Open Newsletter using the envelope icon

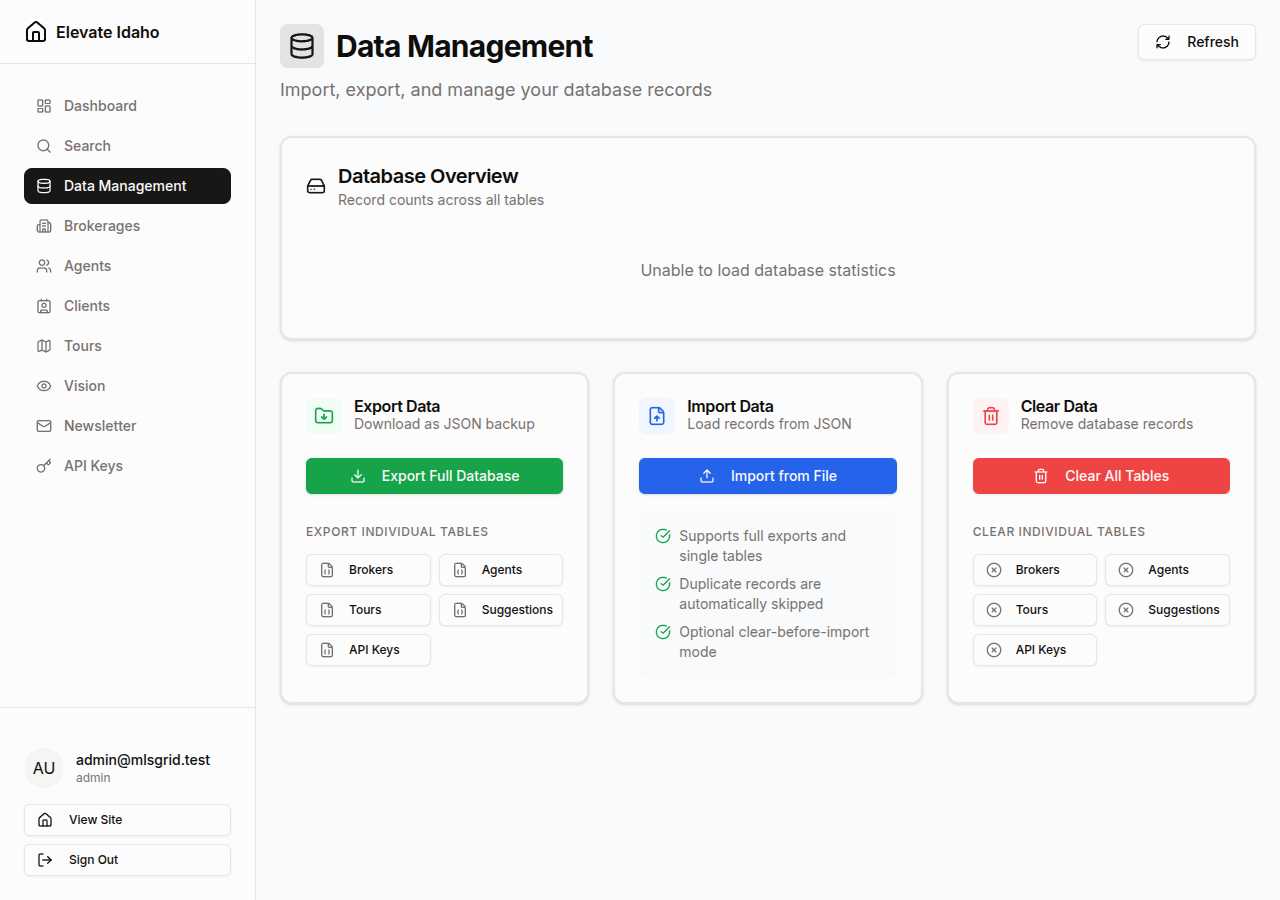point(42,425)
